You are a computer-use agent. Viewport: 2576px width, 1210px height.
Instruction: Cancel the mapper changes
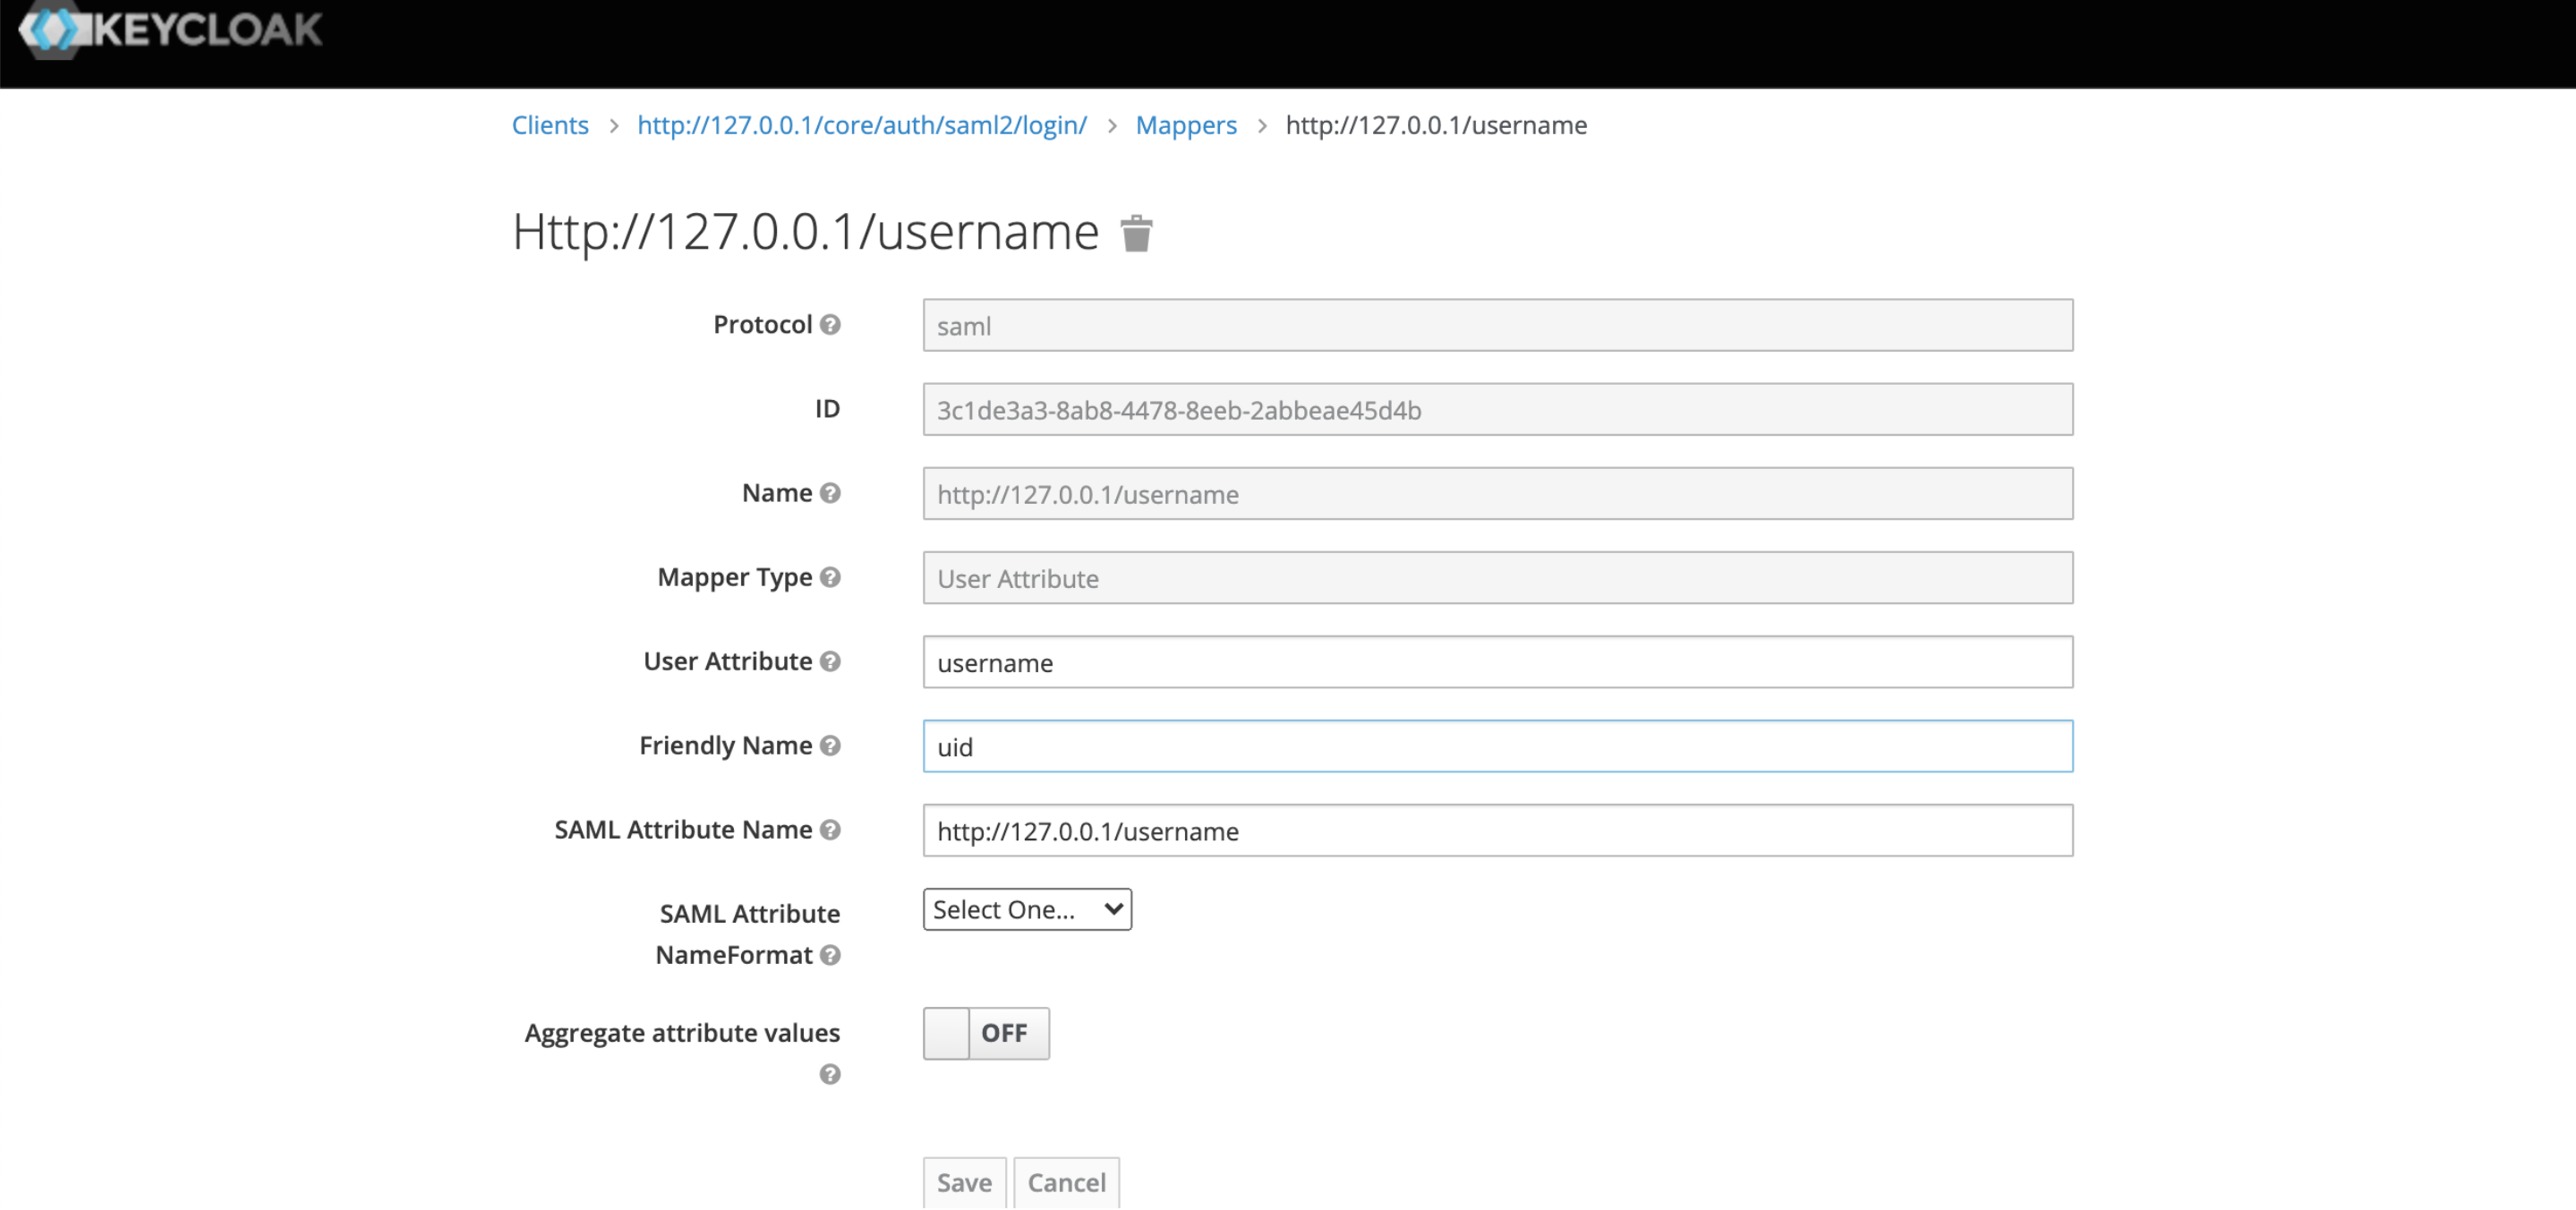[1066, 1183]
